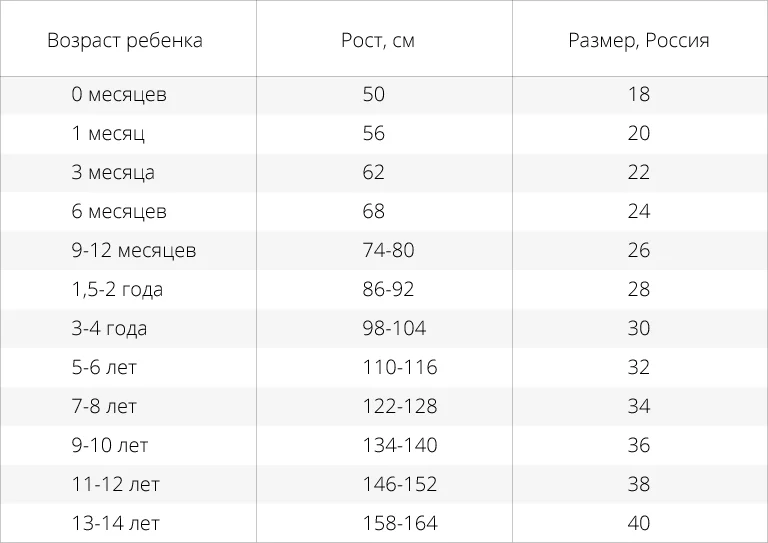Click the "3 месяца" row label

[x=113, y=173]
